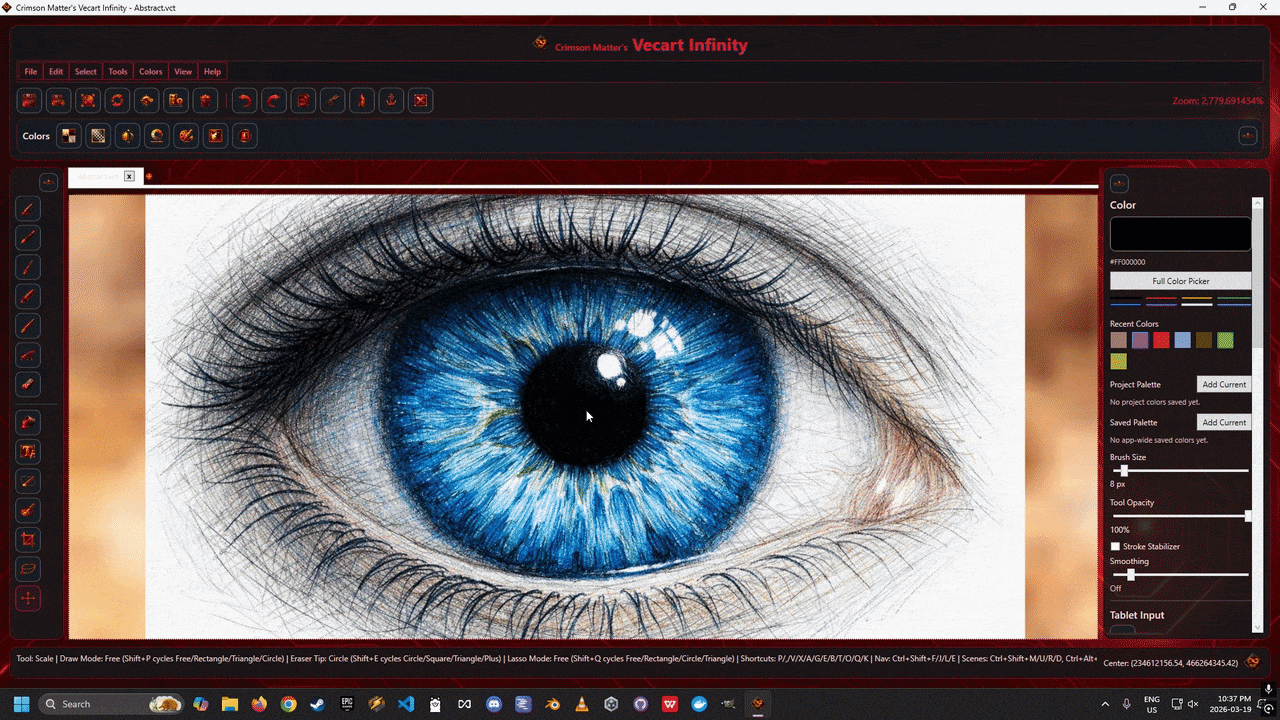Click the checkerboard icon in the Colors toolbar
This screenshot has height=720, width=1280.
click(97, 135)
